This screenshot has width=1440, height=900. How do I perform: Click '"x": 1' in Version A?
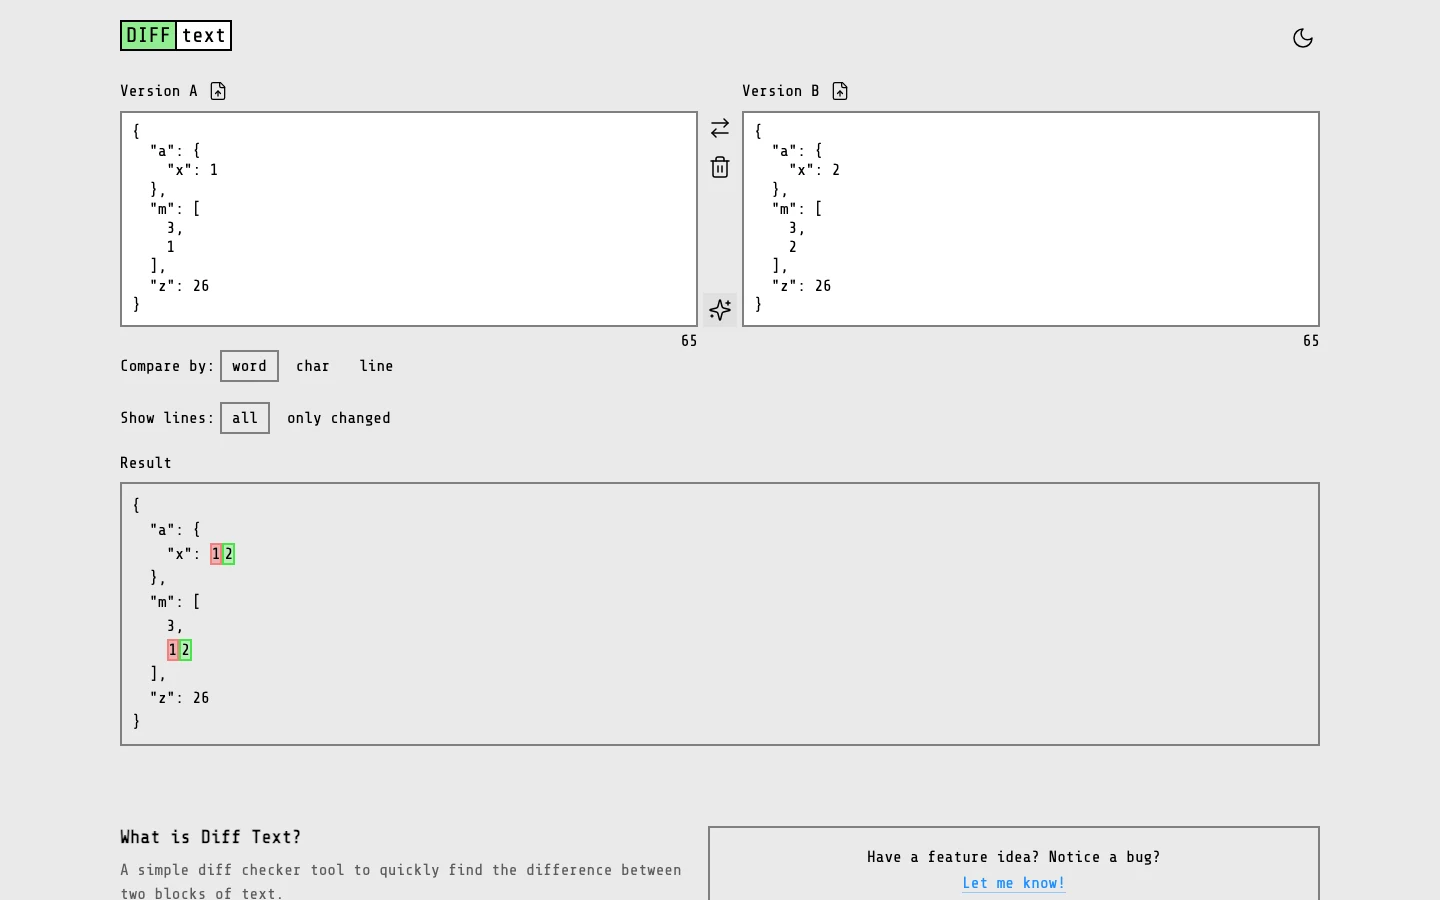pos(193,170)
